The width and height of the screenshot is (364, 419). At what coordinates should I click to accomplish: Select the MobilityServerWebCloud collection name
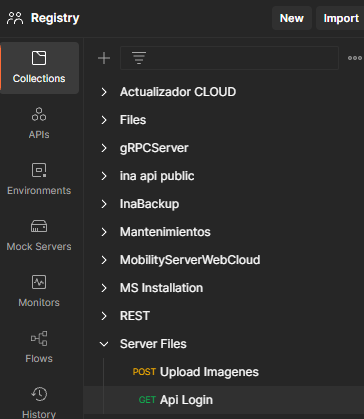190,260
